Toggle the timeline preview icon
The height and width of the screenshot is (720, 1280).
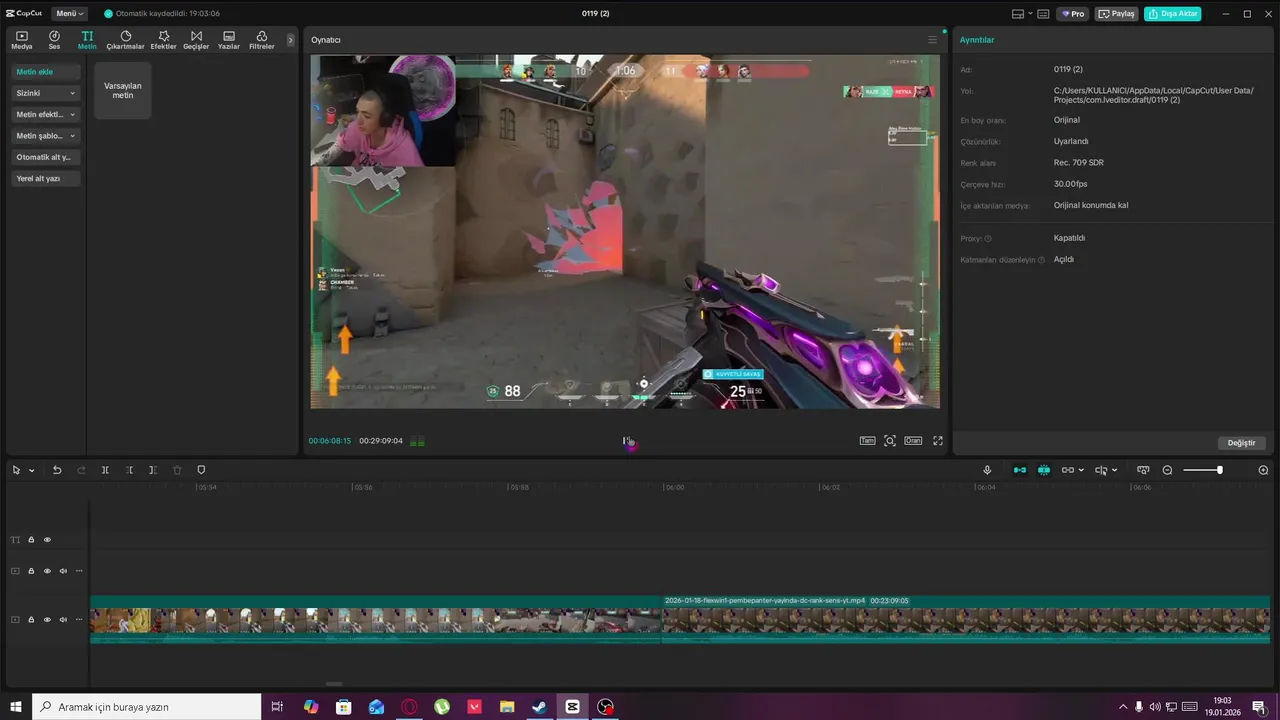pyautogui.click(x=1143, y=470)
